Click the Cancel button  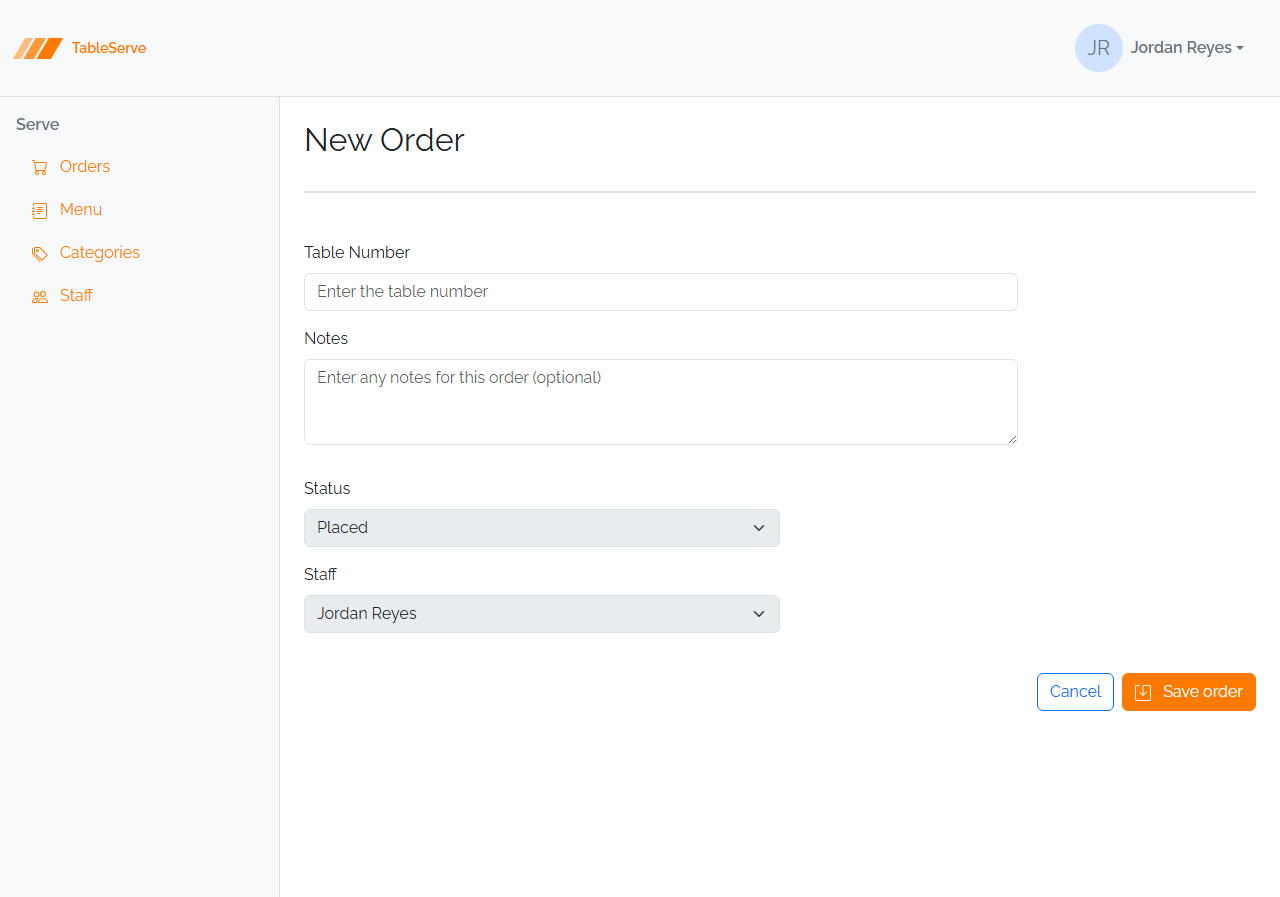[1075, 692]
